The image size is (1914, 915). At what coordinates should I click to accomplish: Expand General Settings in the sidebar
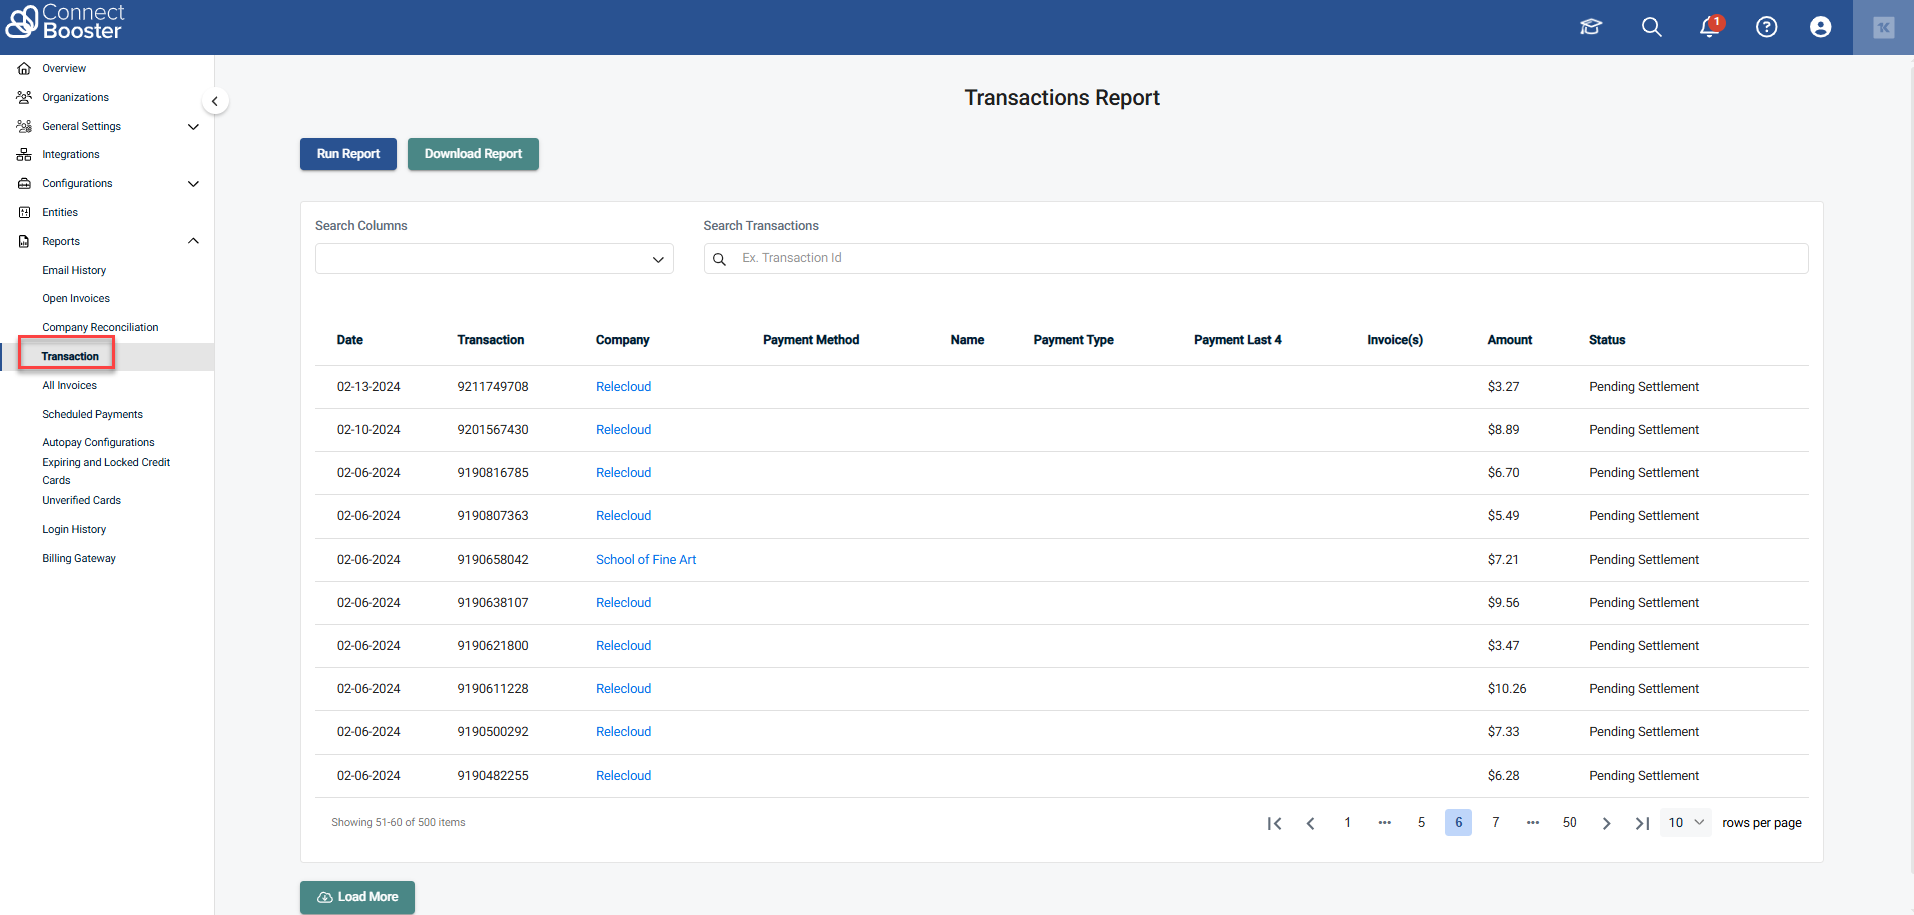(193, 126)
